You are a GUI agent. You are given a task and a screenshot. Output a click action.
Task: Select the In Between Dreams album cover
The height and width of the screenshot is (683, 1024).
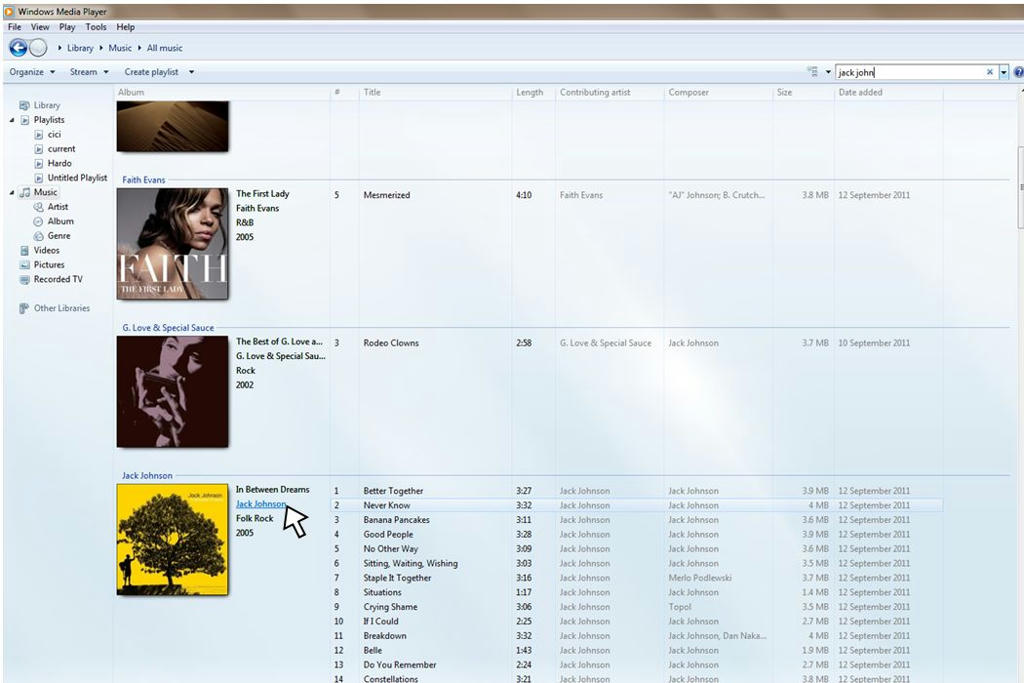(x=172, y=539)
